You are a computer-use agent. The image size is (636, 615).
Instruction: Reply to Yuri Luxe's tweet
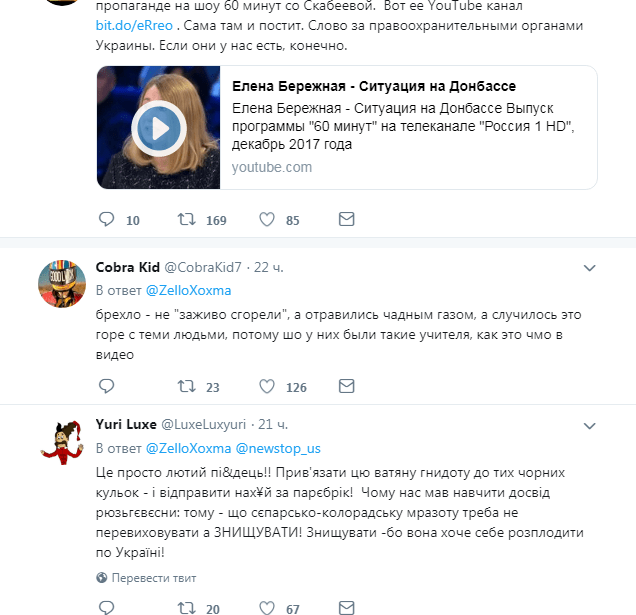pos(108,608)
